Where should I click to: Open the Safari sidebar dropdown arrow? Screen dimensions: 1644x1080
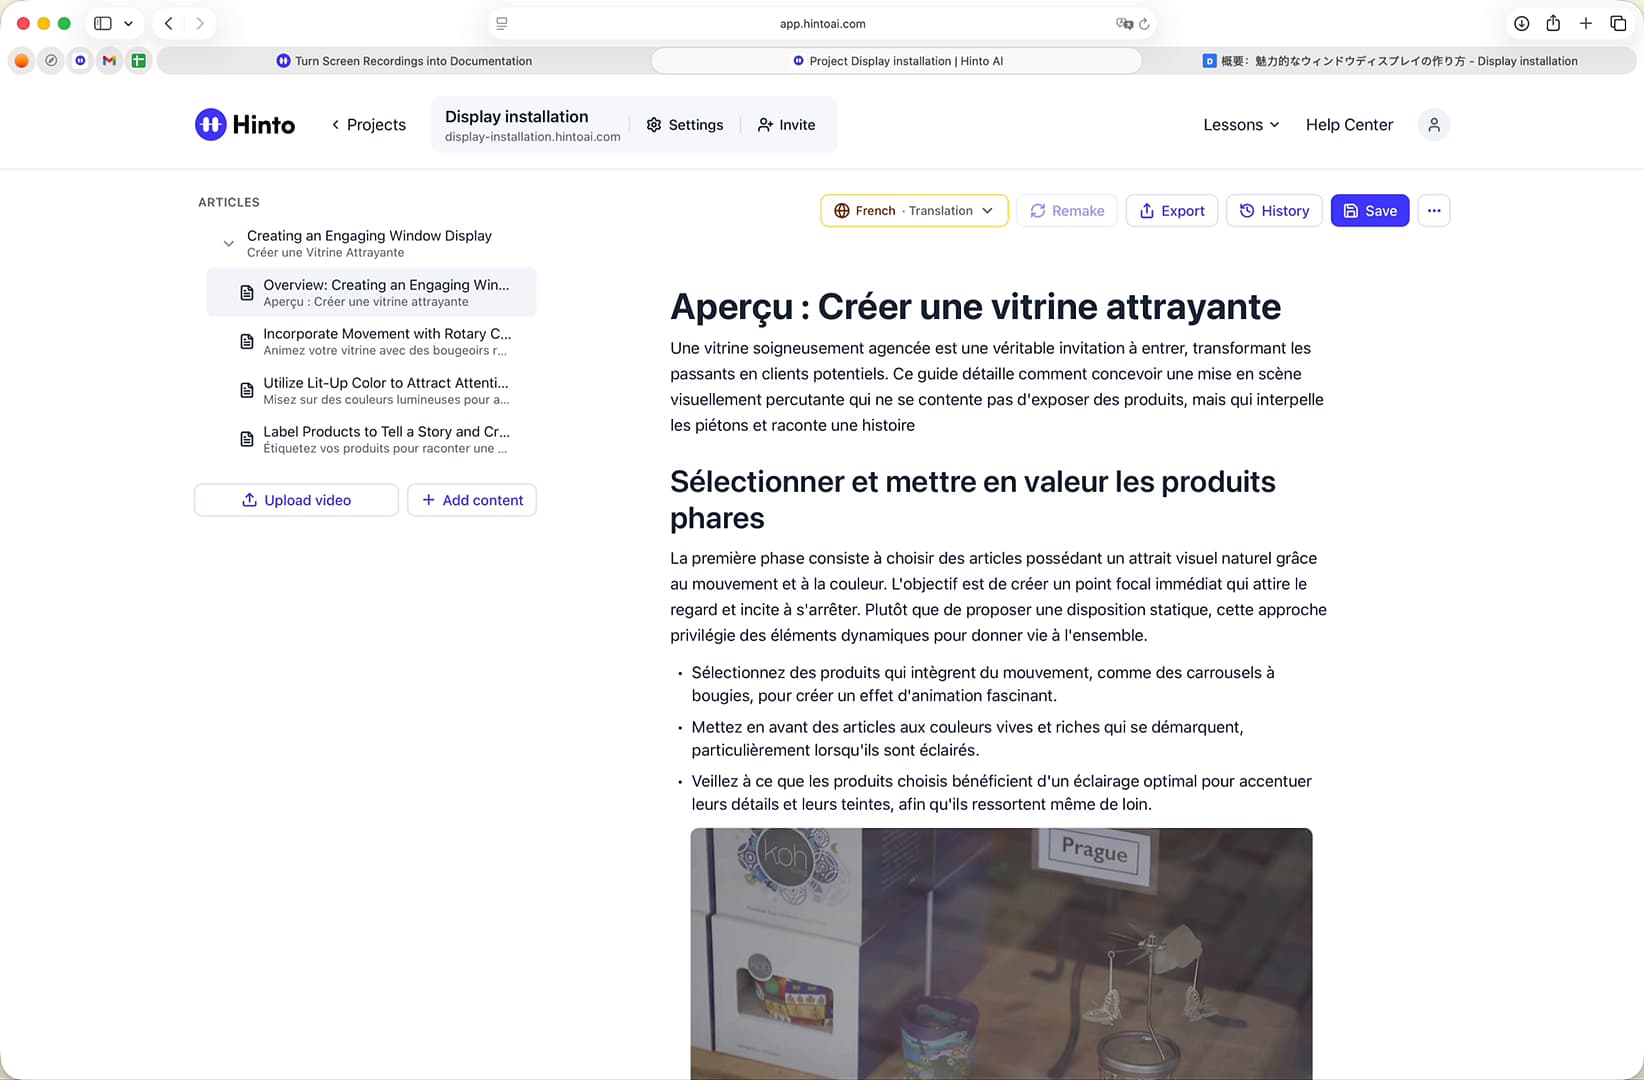(128, 24)
